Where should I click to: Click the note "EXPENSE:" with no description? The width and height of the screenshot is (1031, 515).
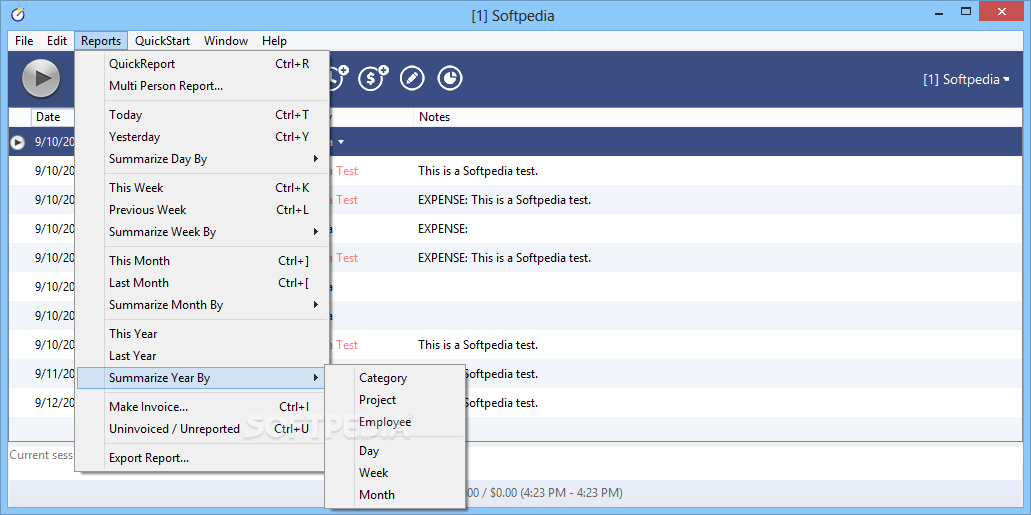(x=443, y=229)
